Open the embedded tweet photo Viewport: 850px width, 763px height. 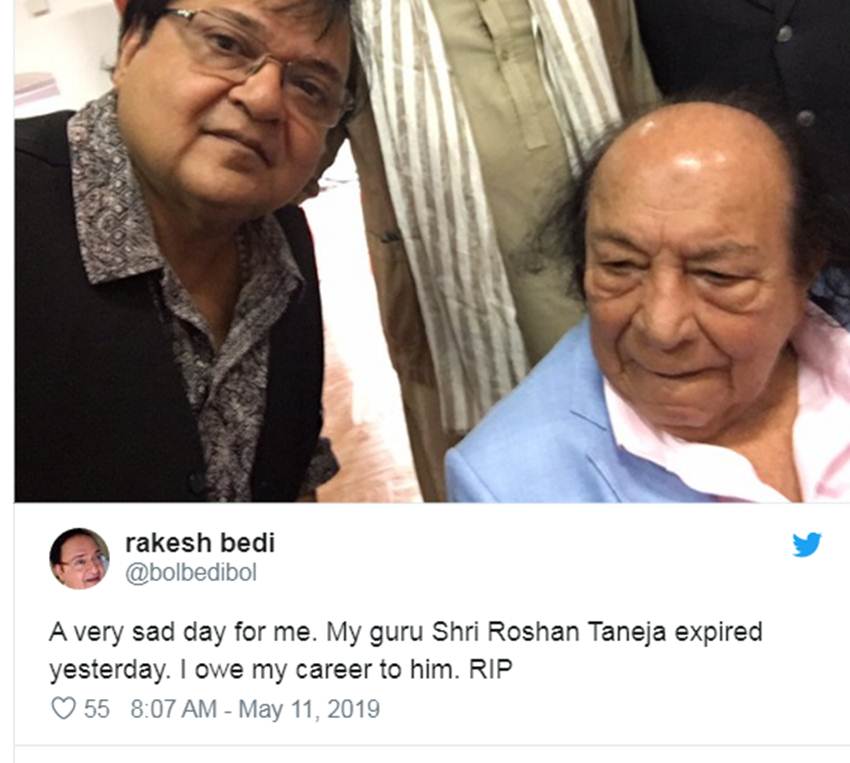[x=432, y=250]
